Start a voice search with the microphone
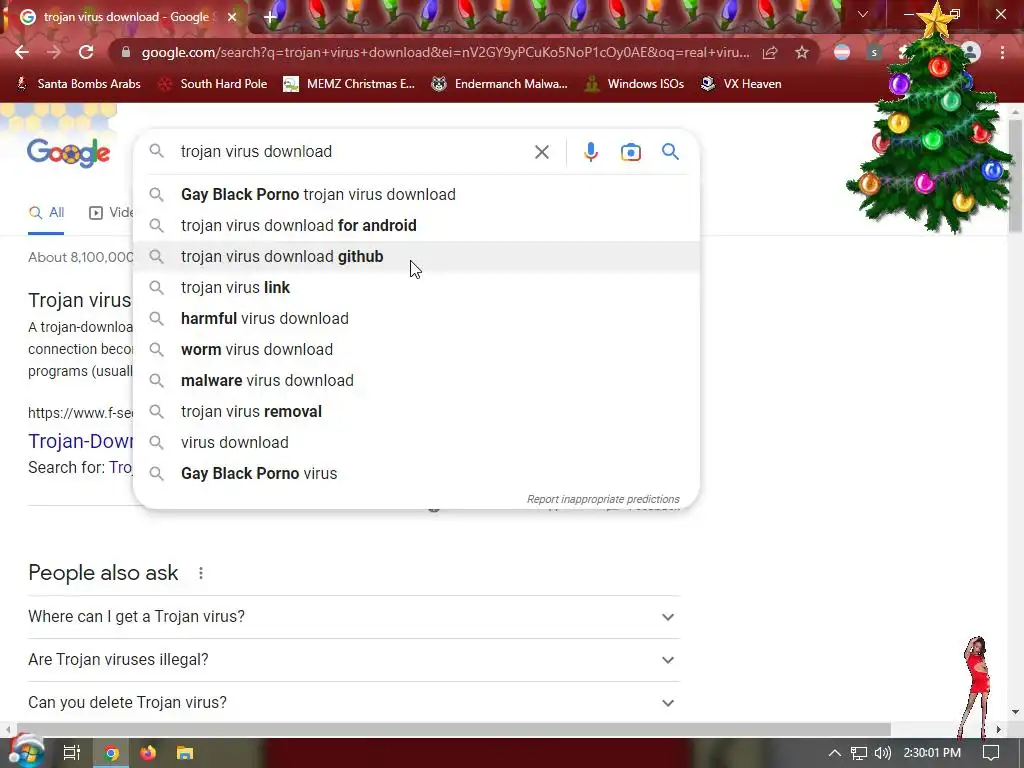The height and width of the screenshot is (768, 1024). coord(590,152)
